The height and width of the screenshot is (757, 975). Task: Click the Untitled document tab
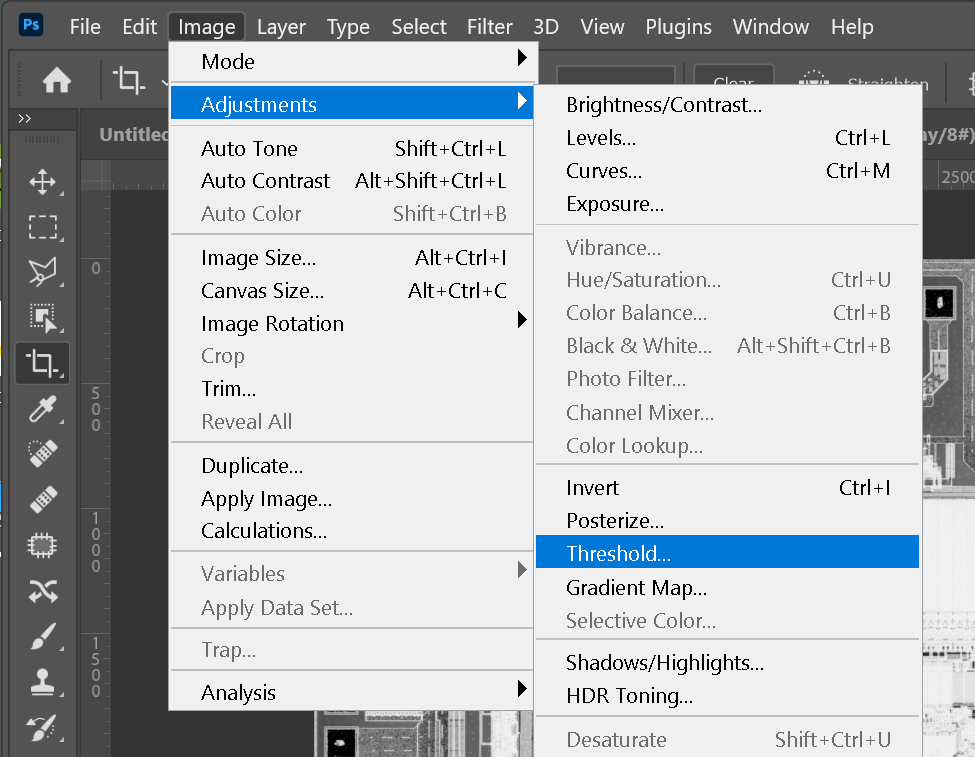[x=134, y=134]
